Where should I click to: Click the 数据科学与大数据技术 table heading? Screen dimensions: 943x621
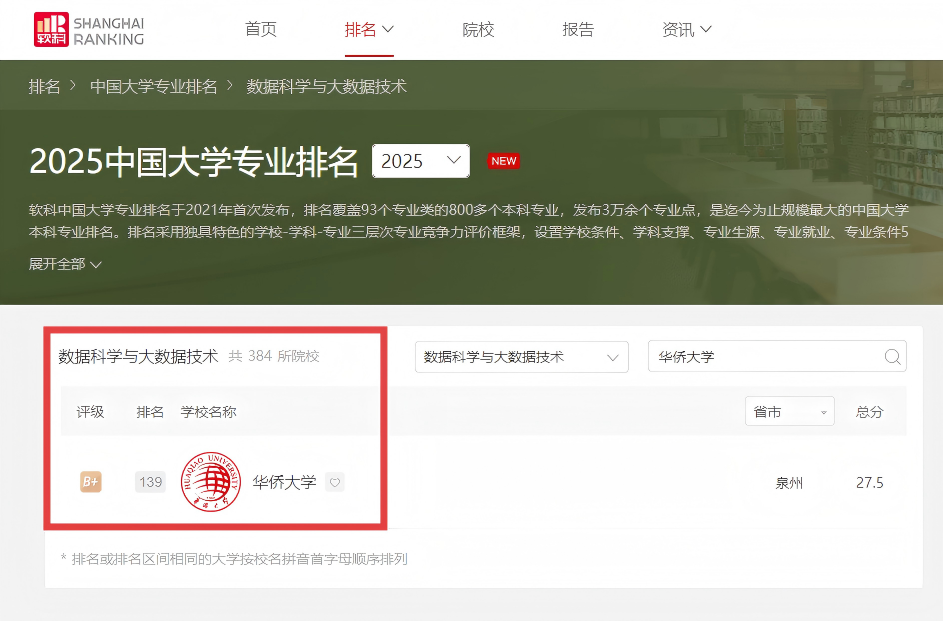[138, 356]
